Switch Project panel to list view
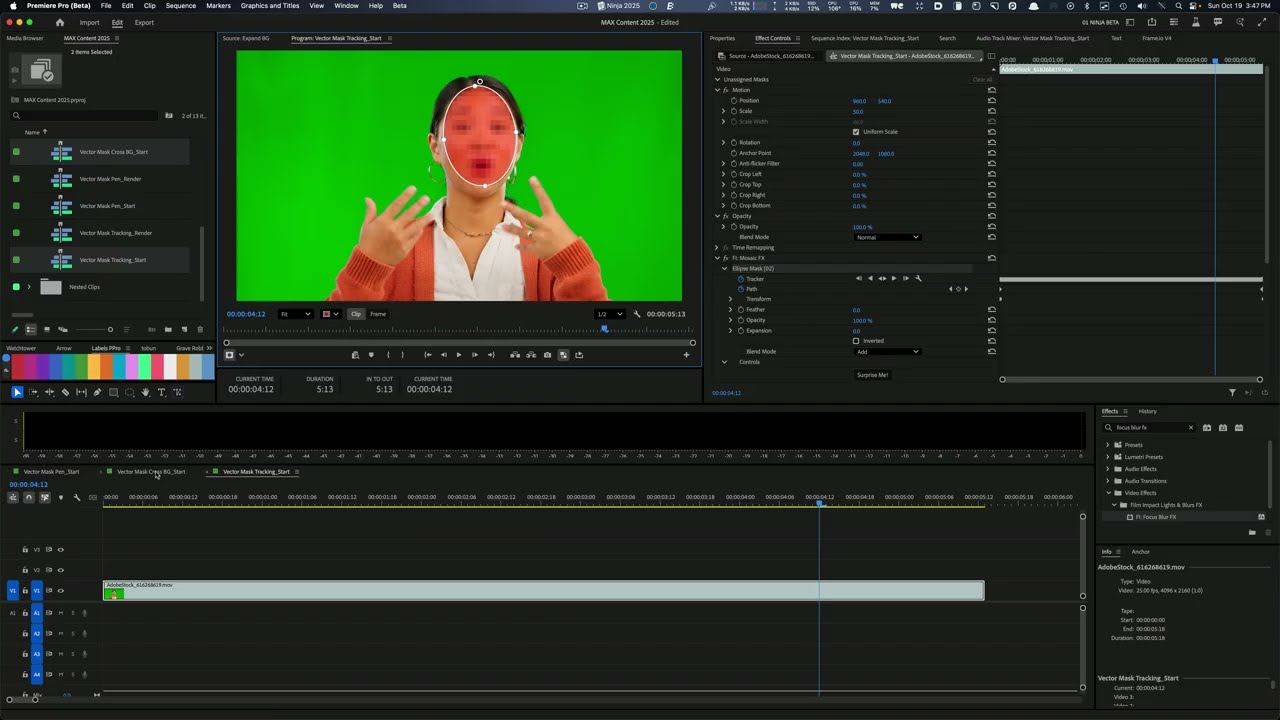 coord(30,329)
